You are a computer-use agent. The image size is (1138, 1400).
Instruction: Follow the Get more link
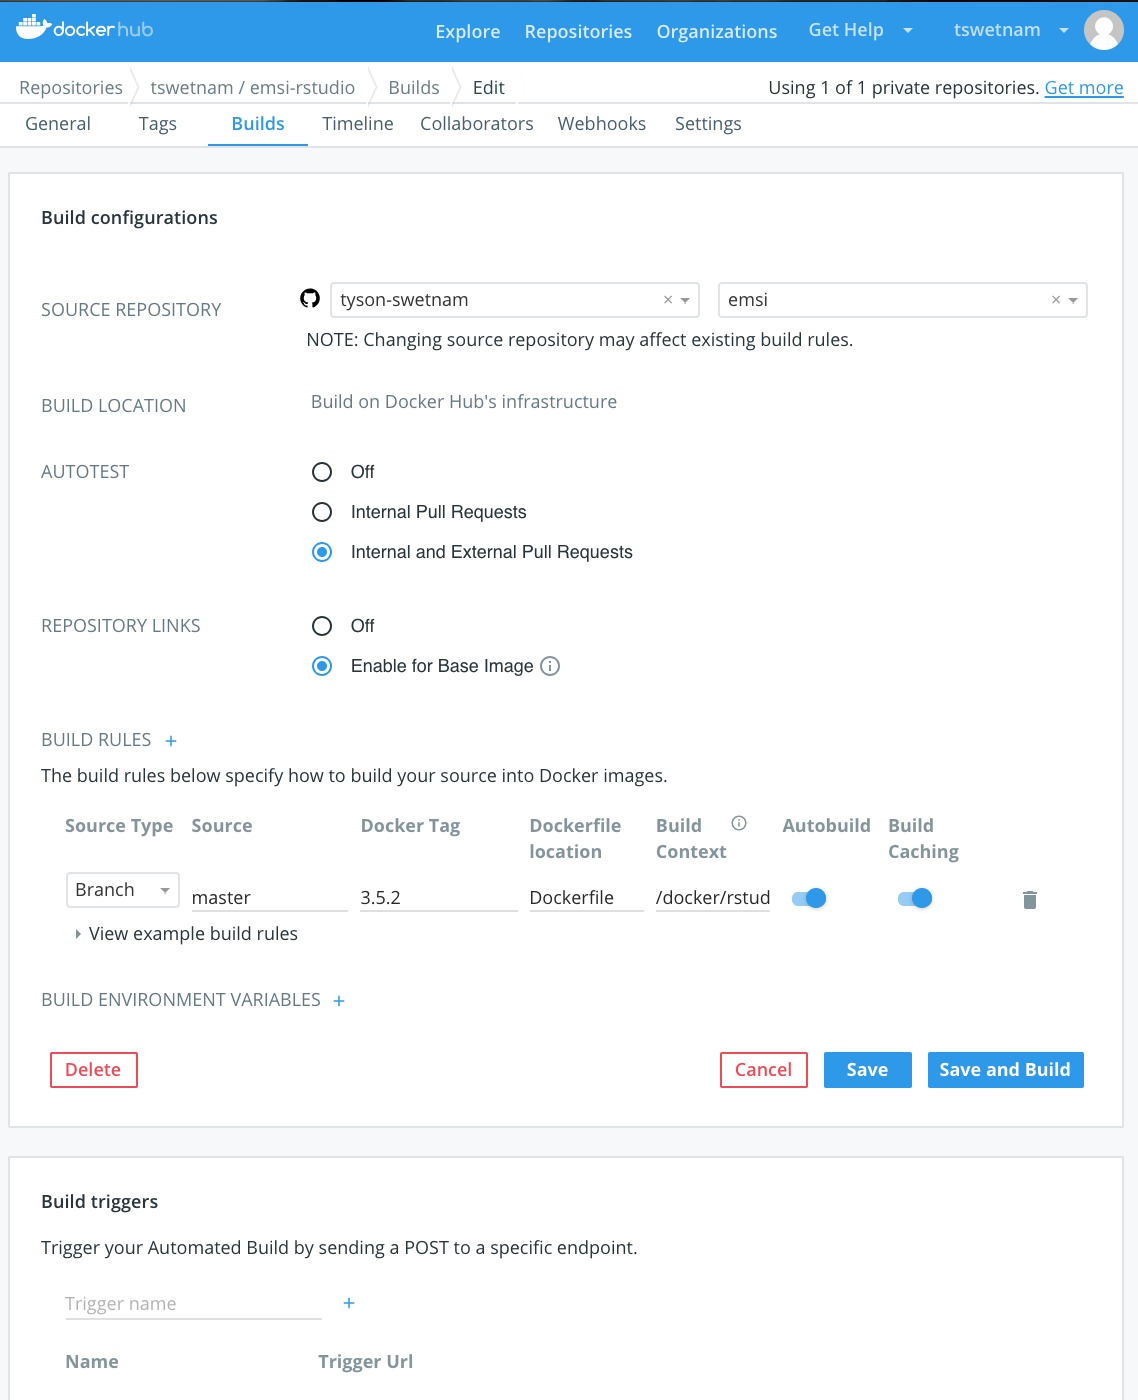pyautogui.click(x=1084, y=88)
